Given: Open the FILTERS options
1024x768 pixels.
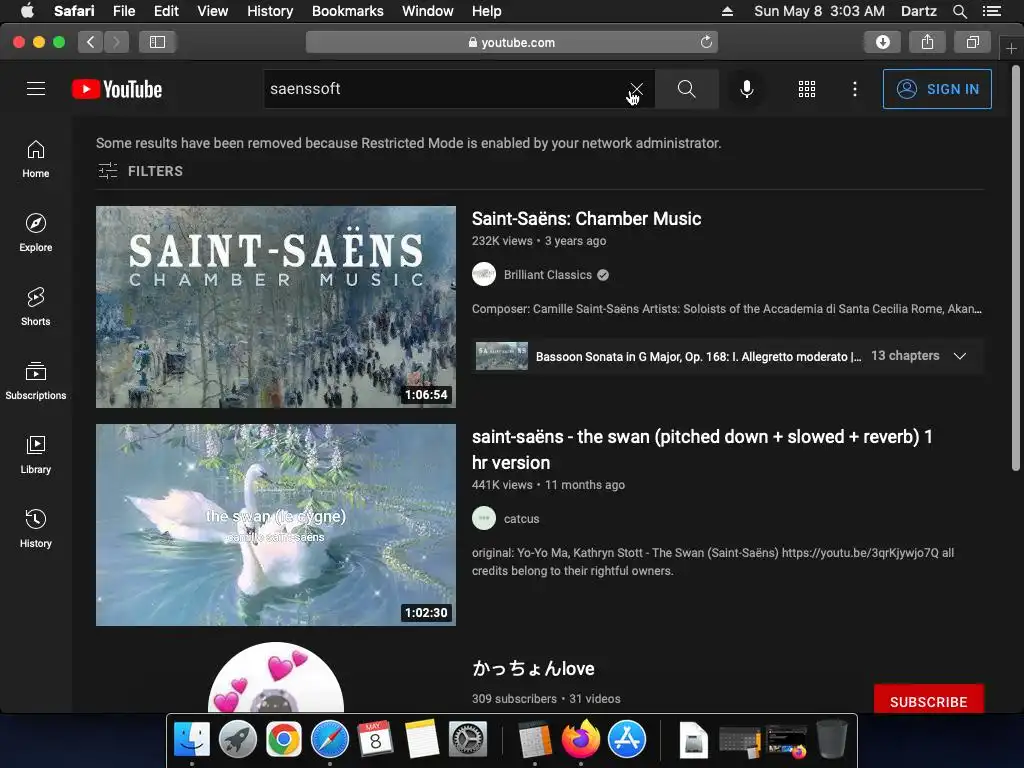Looking at the screenshot, I should point(140,171).
